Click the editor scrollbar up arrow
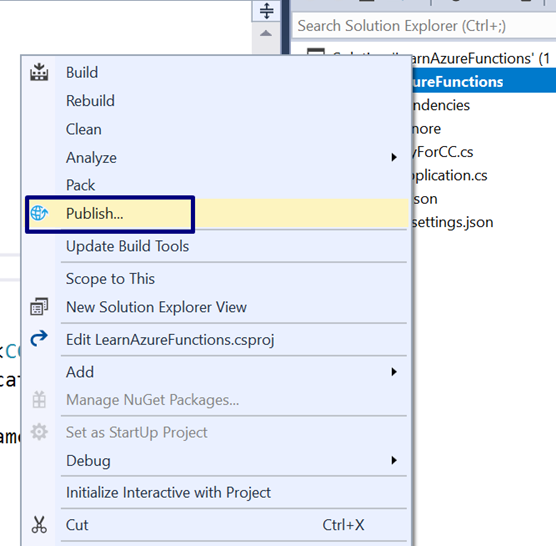This screenshot has height=546, width=556. (266, 34)
